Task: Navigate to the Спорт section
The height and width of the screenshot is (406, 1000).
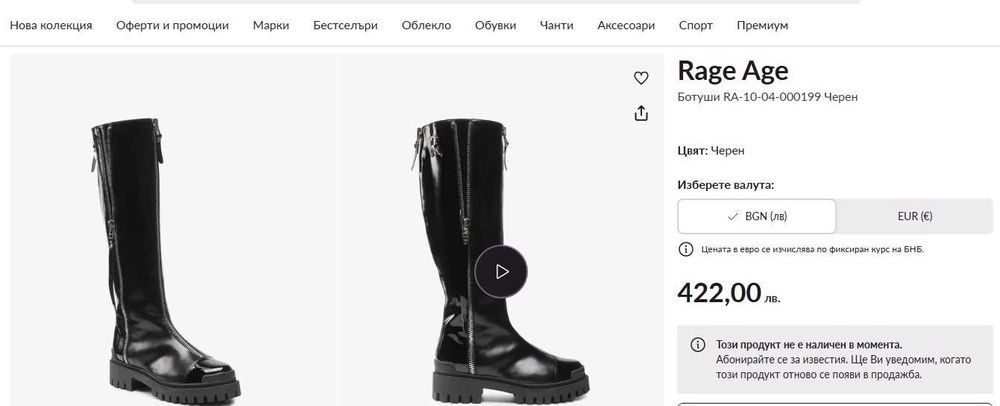Action: click(695, 25)
